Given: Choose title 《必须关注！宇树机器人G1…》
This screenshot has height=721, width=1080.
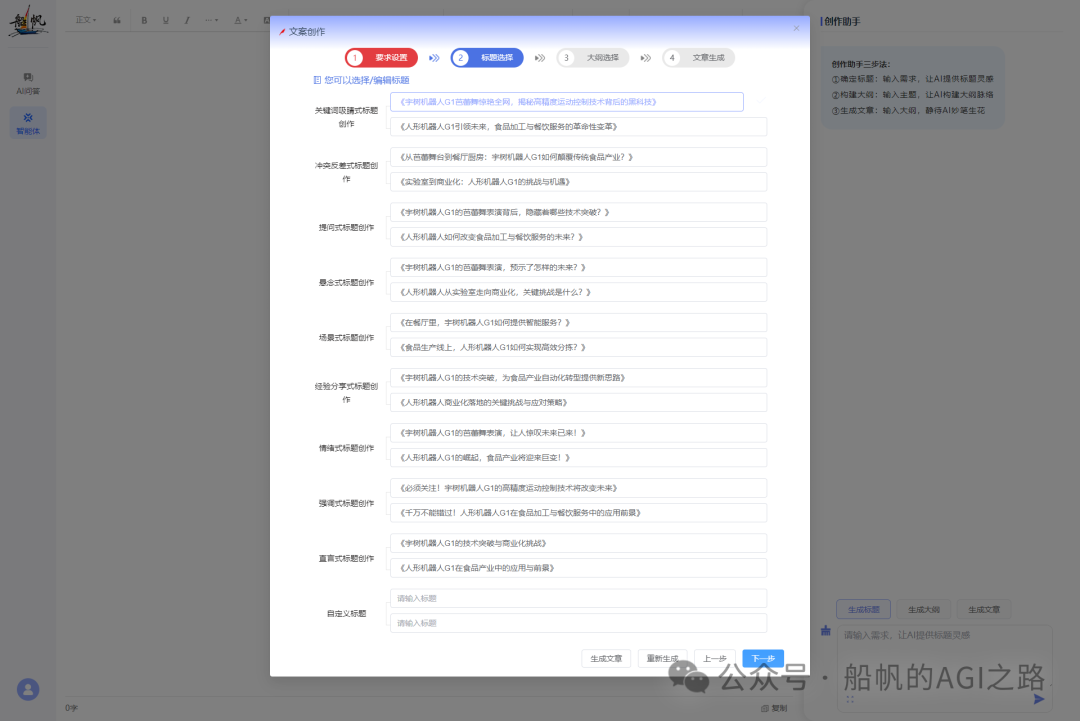Looking at the screenshot, I should [579, 488].
